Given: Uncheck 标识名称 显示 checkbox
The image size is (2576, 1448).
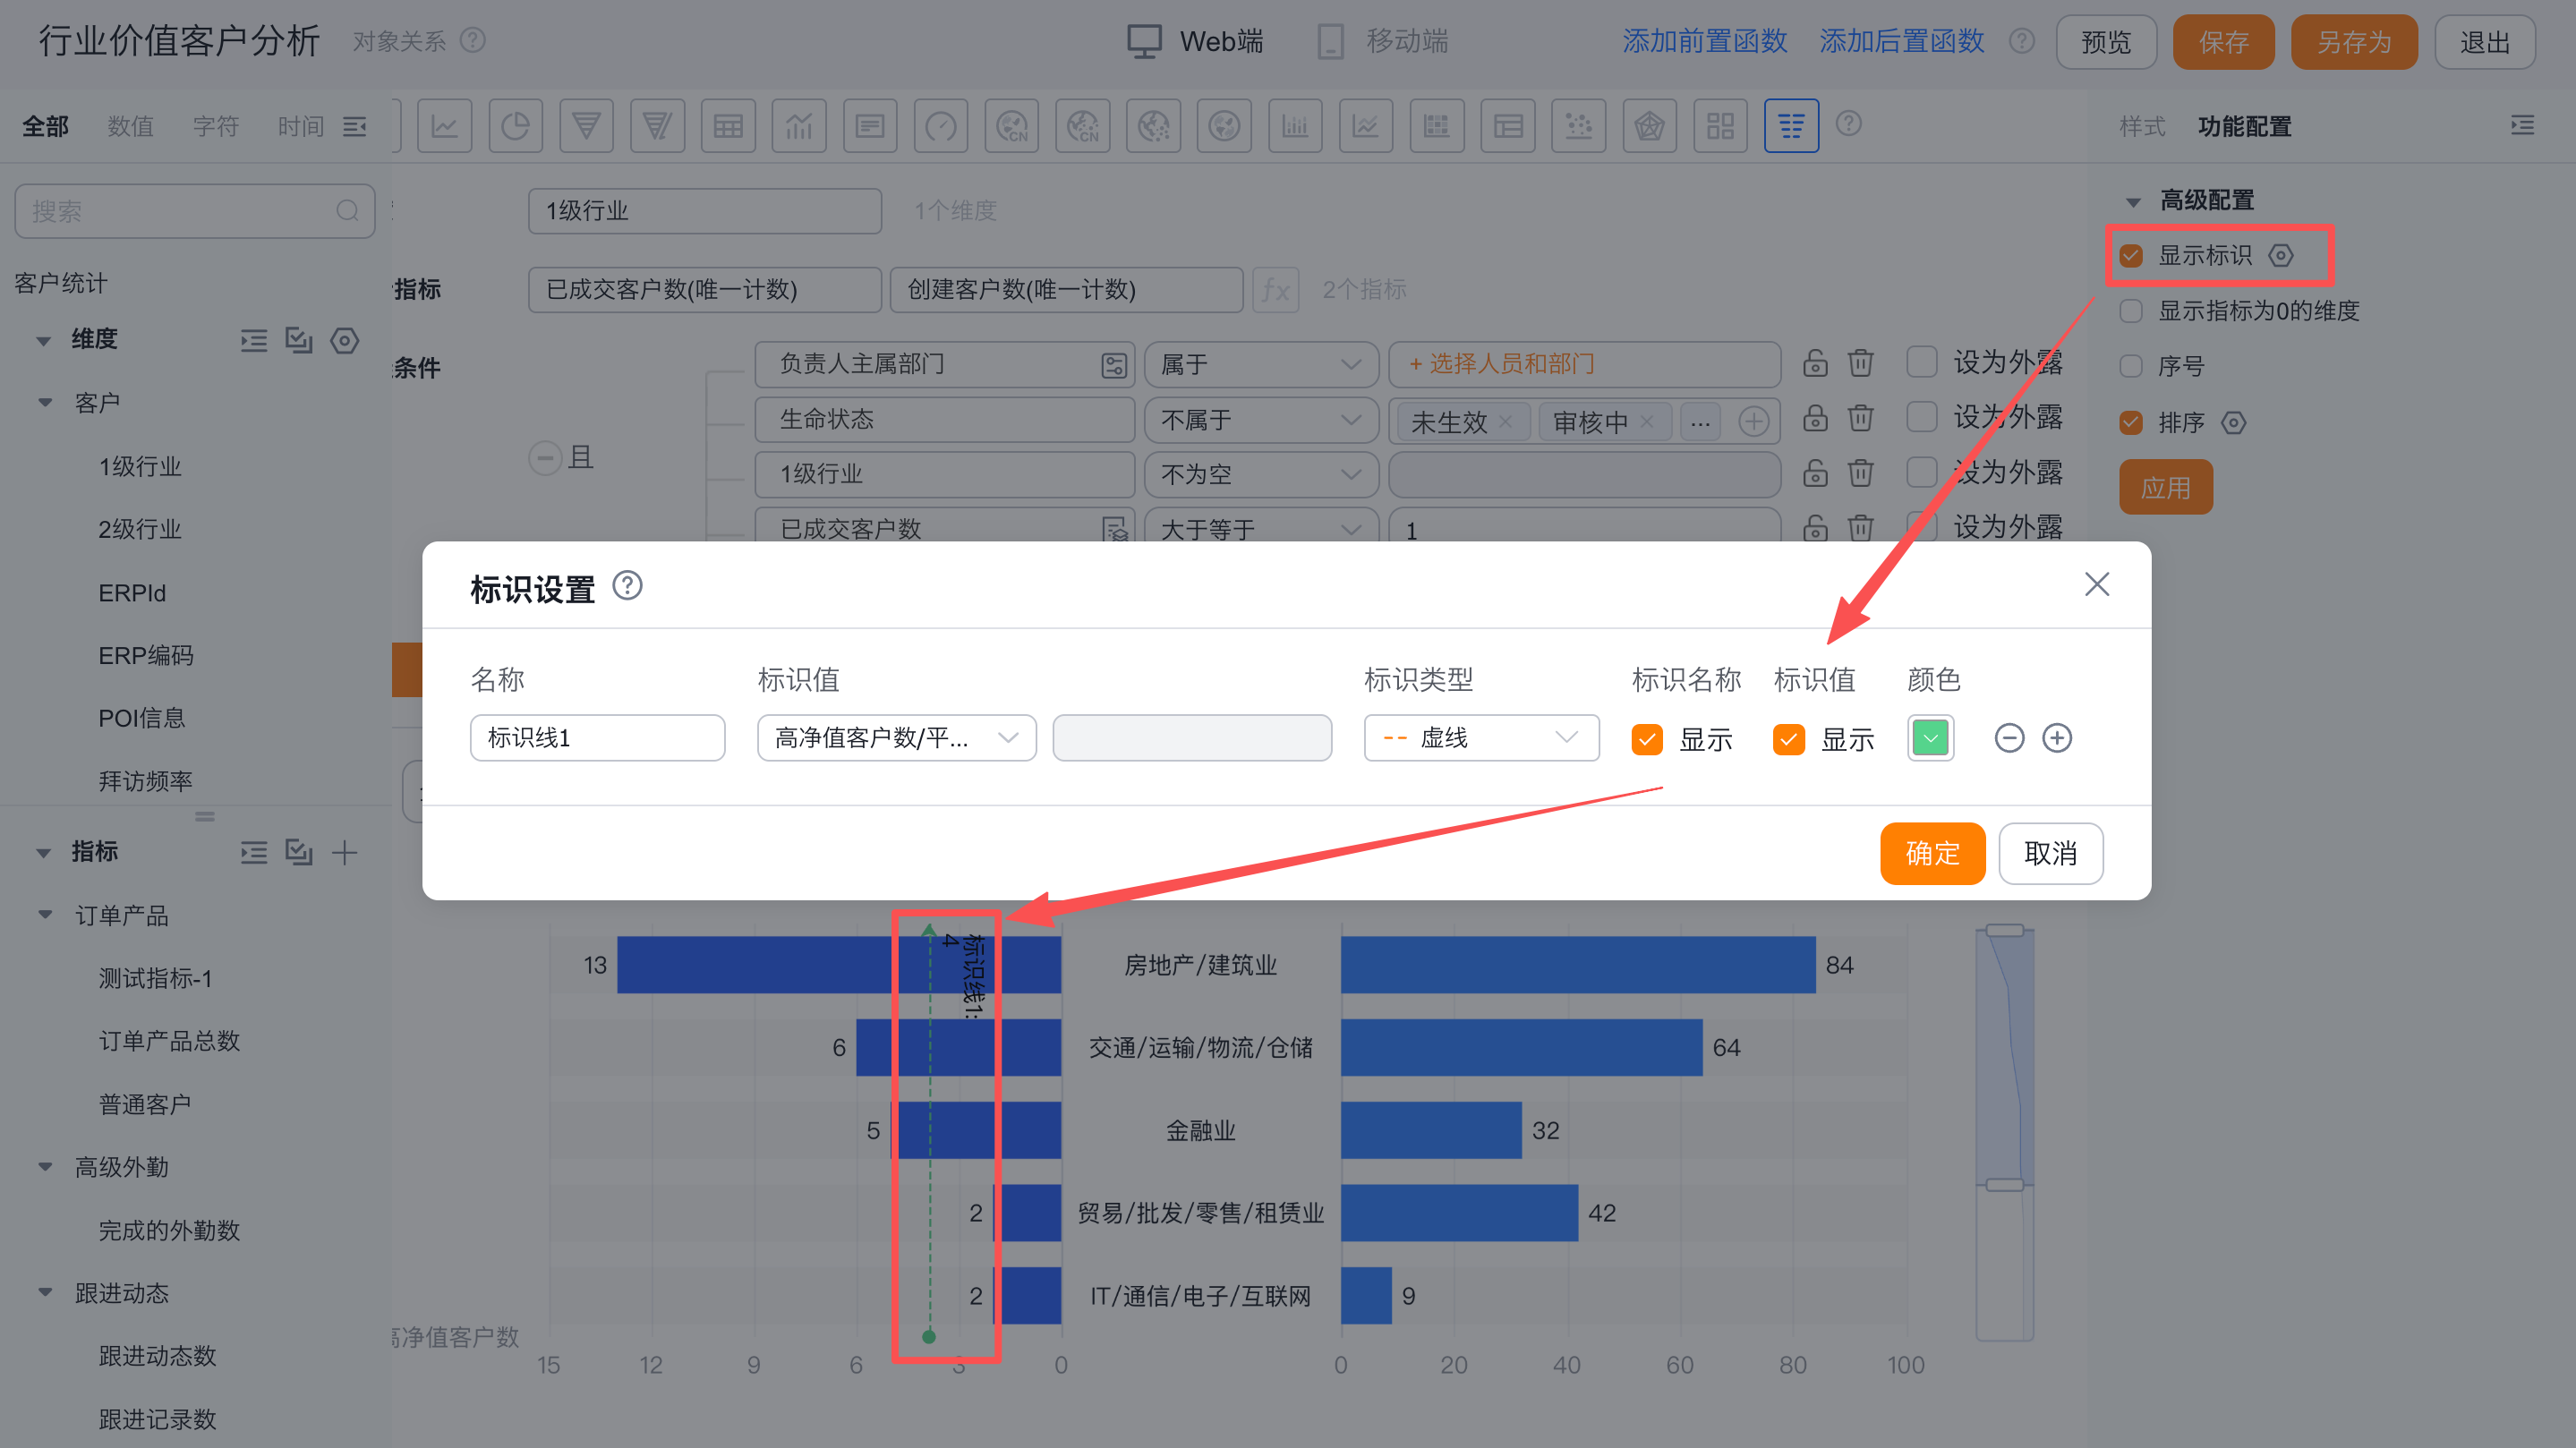Looking at the screenshot, I should [1646, 739].
